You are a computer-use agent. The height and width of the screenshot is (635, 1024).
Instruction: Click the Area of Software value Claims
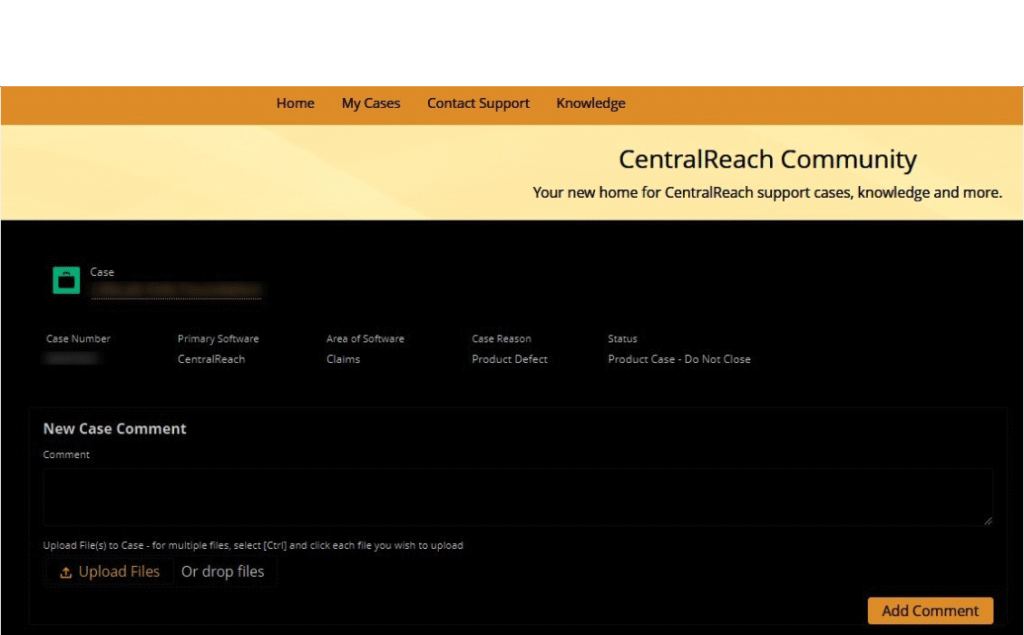pyautogui.click(x=343, y=359)
